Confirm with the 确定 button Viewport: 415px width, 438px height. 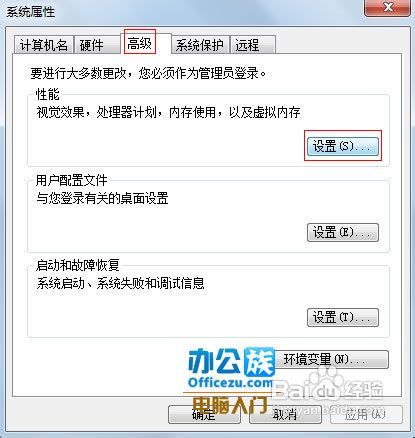point(204,415)
